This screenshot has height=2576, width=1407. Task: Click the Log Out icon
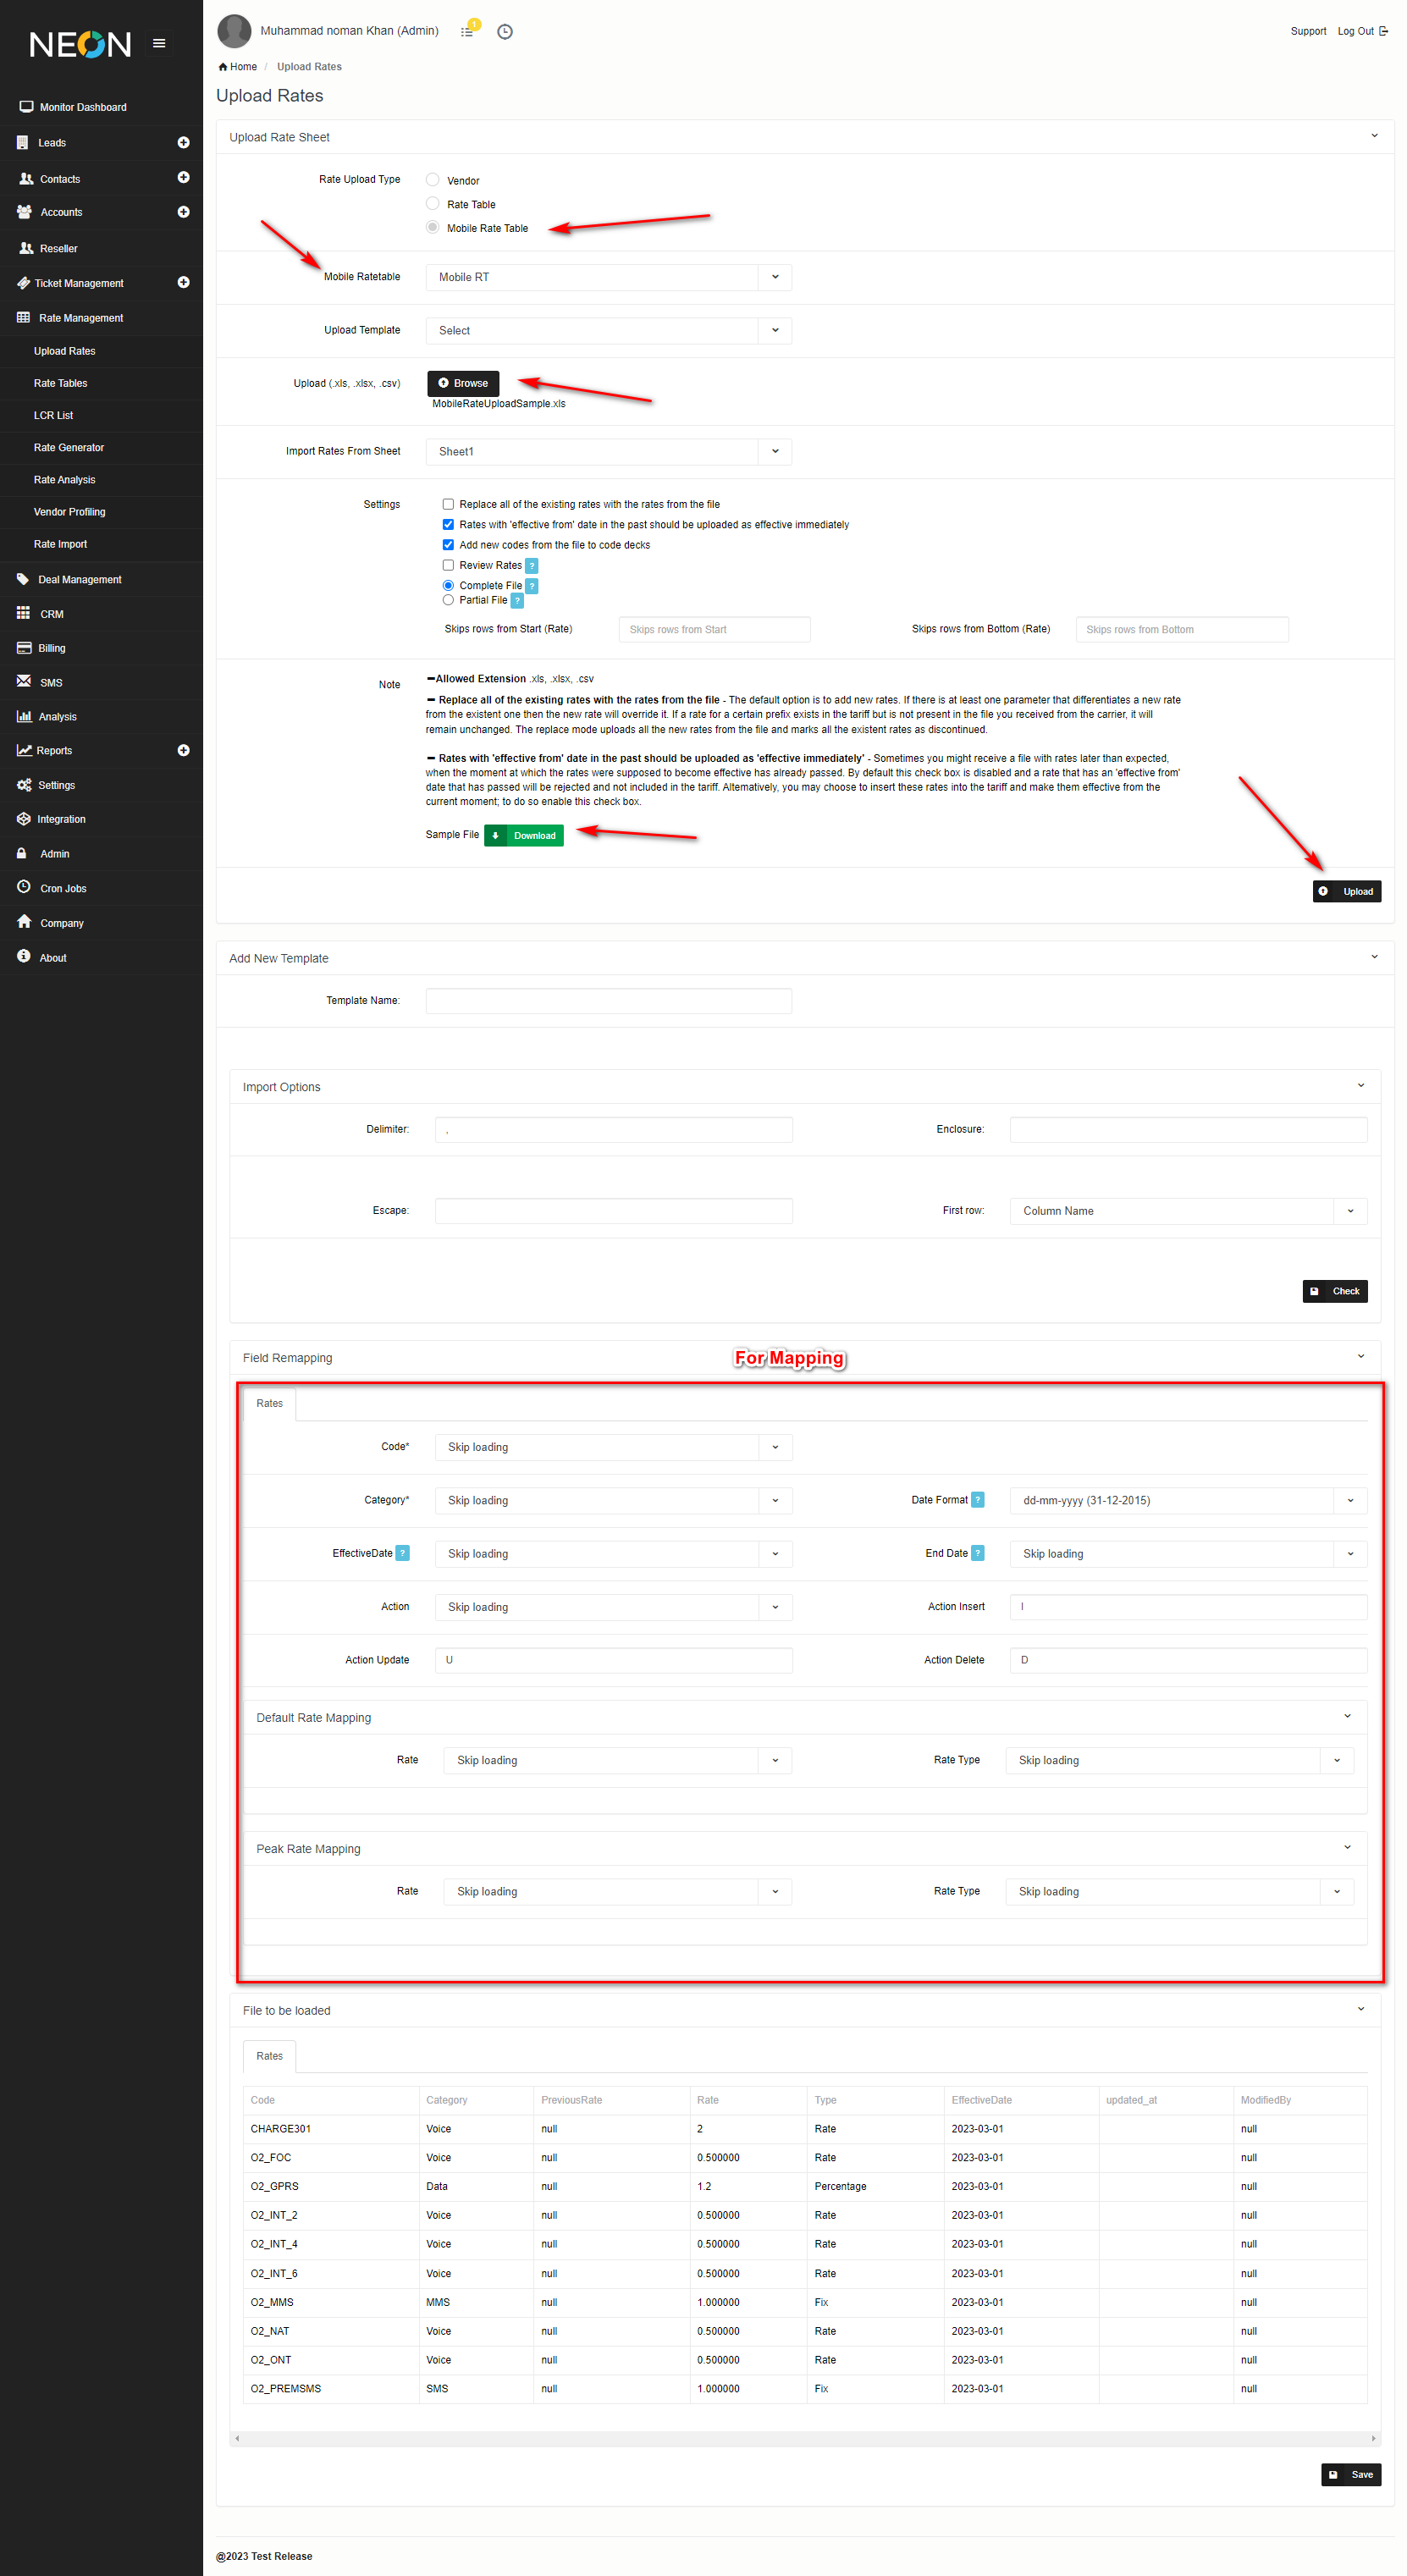click(x=1384, y=31)
